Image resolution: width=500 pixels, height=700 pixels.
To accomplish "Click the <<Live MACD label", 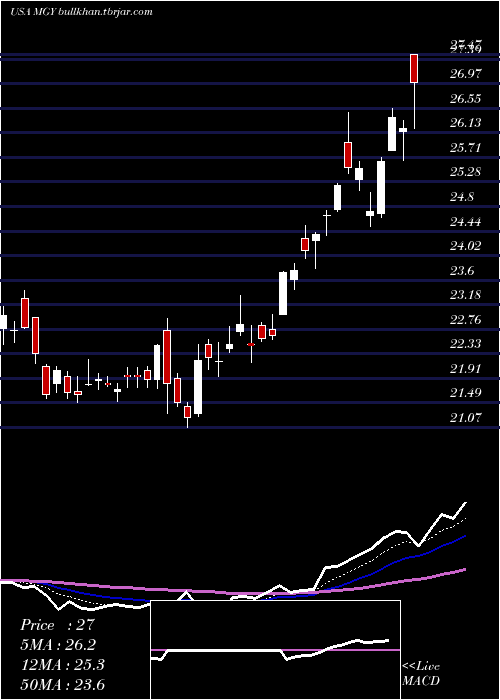I will click(x=421, y=674).
